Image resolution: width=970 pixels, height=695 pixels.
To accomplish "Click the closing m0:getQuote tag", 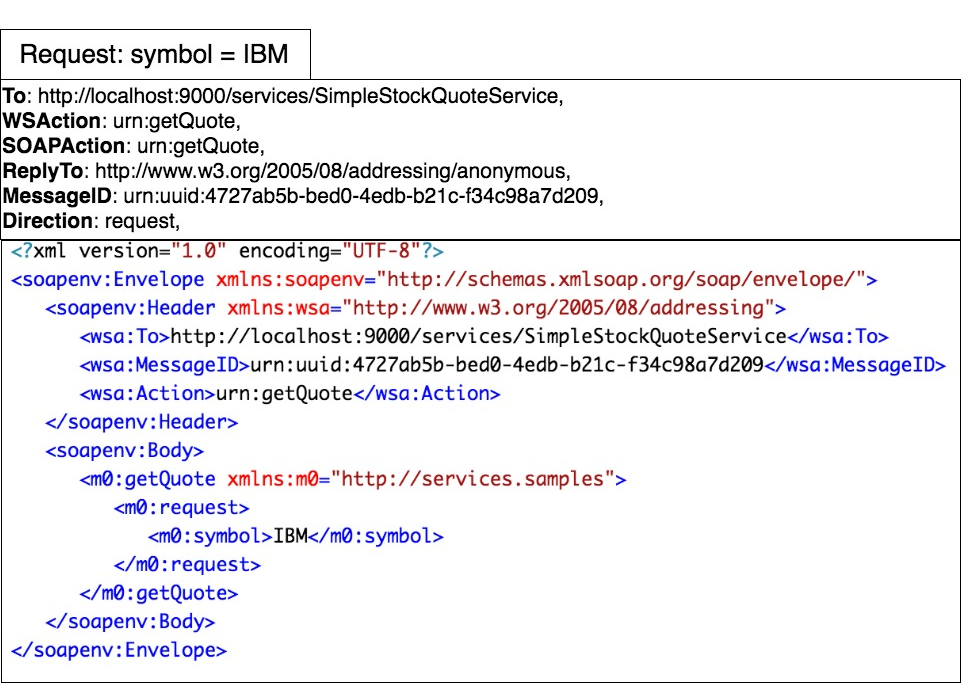I will point(158,594).
